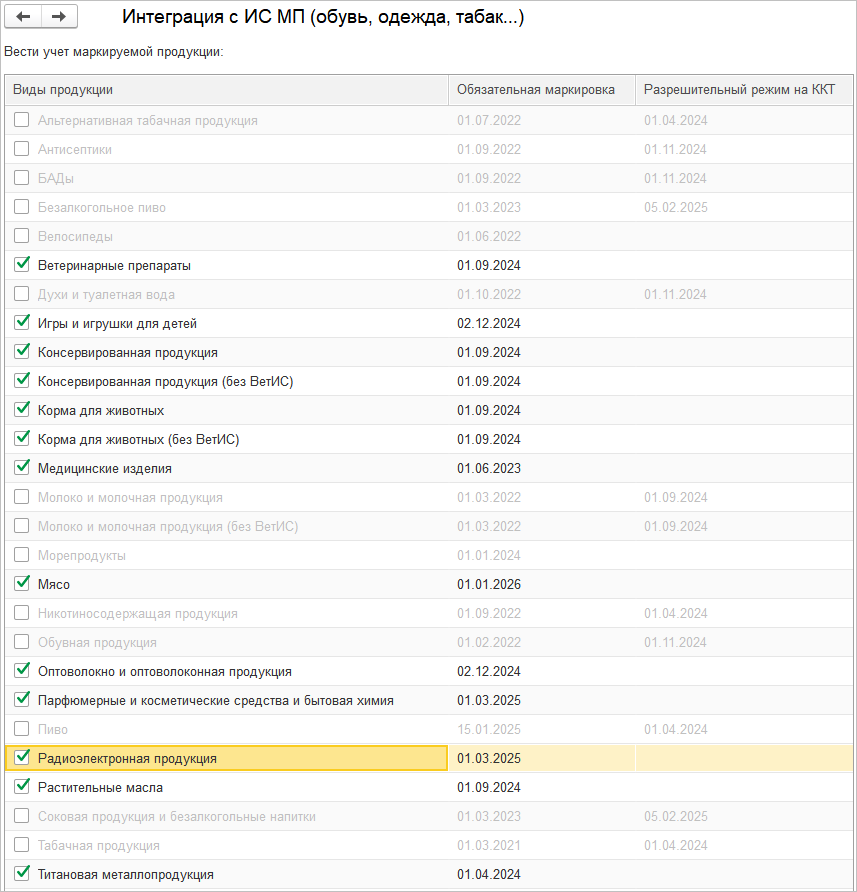Image resolution: width=857 pixels, height=892 pixels.
Task: Uncheck the Мясо product checkbox
Action: pos(22,584)
